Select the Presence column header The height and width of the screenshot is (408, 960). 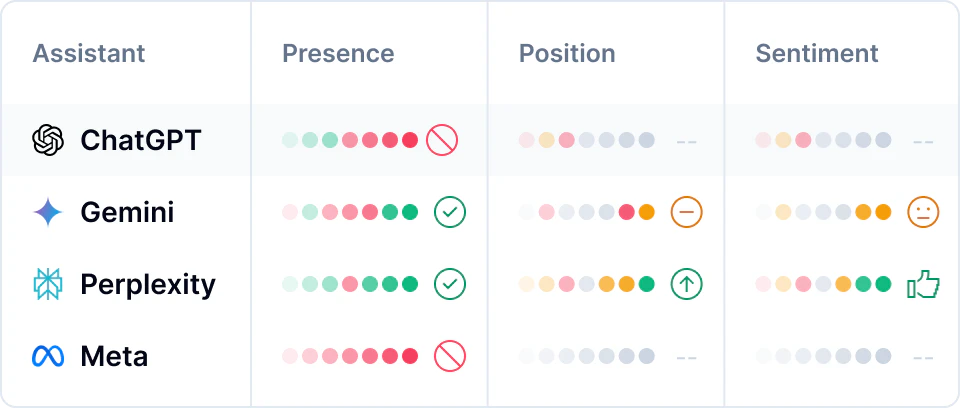coord(338,53)
